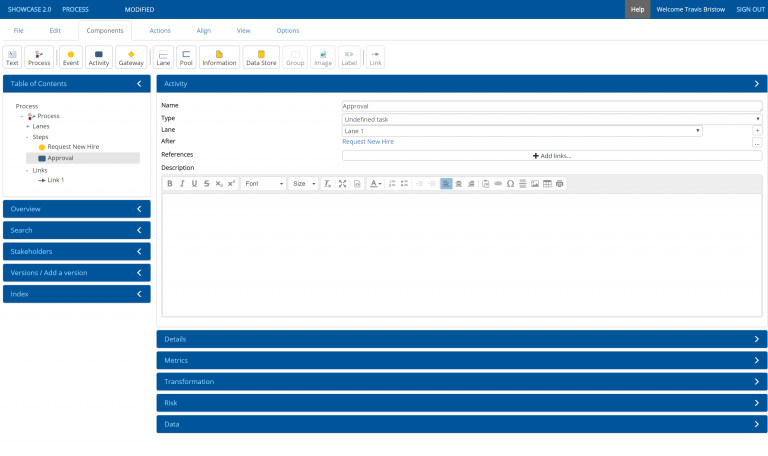This screenshot has width=768, height=456.
Task: Expand the Risk section
Action: pos(462,403)
